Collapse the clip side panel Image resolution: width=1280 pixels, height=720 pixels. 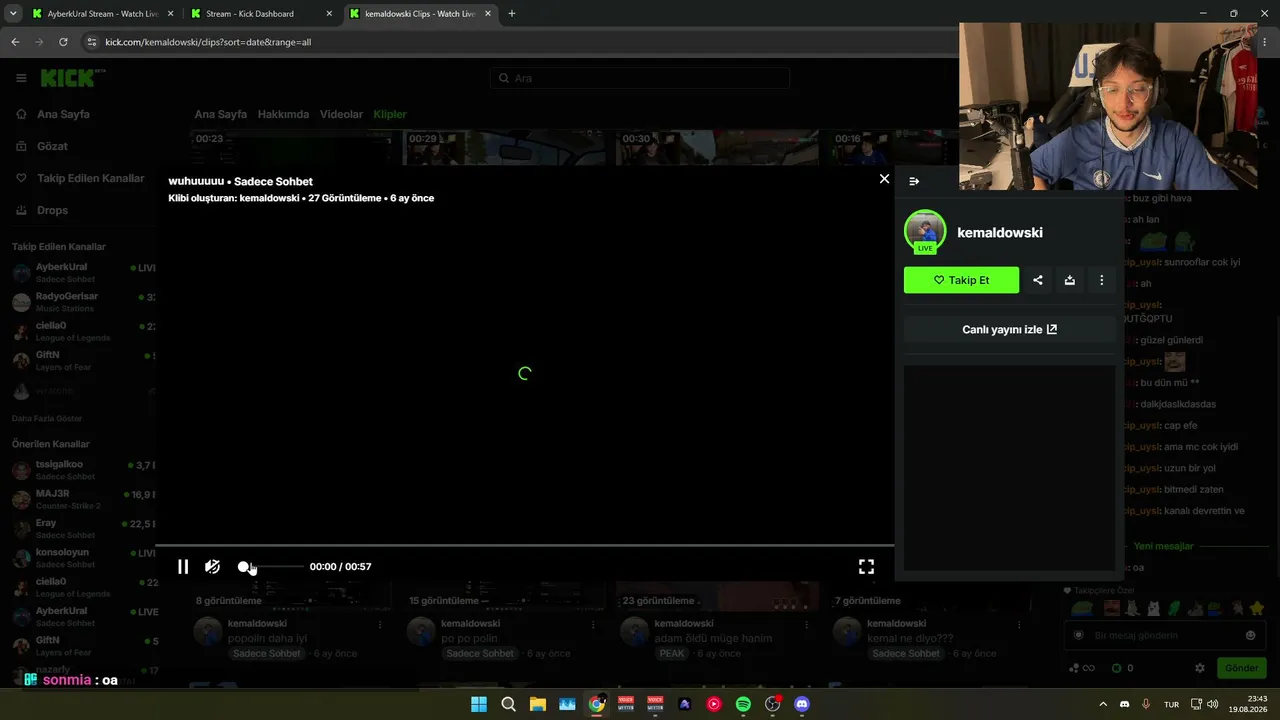[x=914, y=181]
